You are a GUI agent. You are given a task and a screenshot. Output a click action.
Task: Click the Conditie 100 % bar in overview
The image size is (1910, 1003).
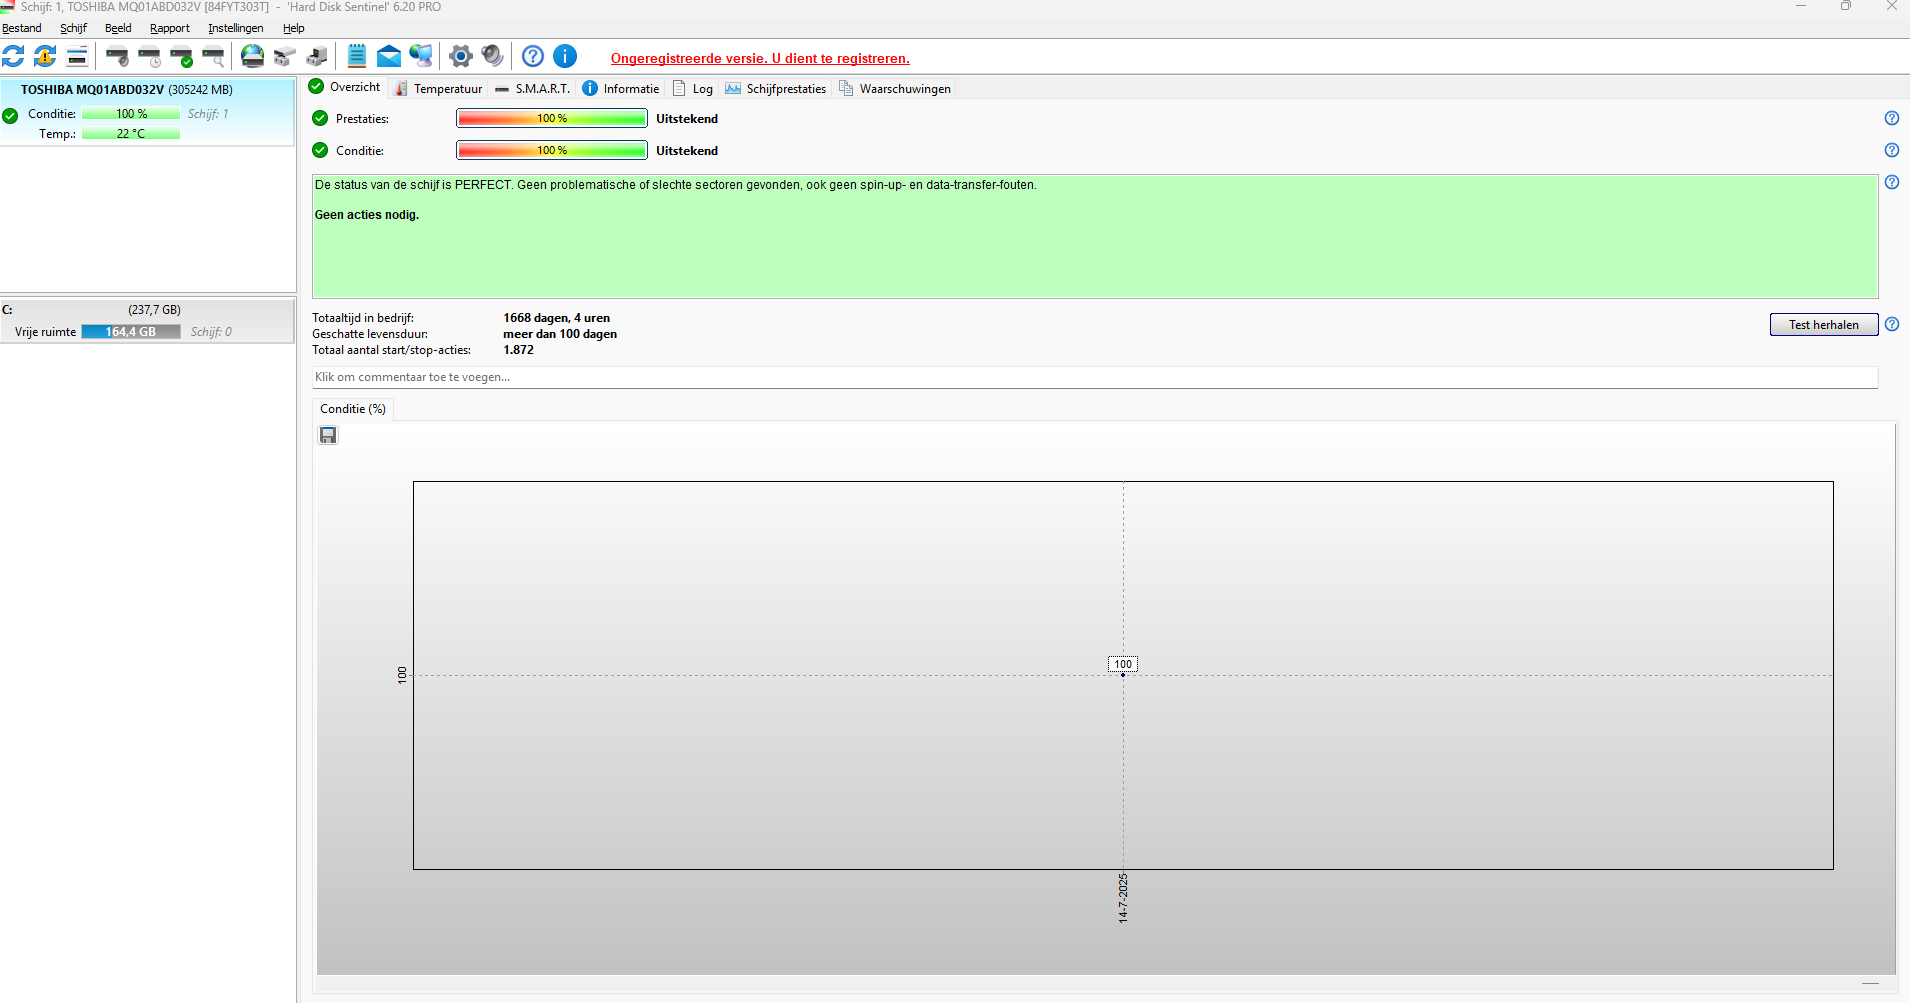(x=552, y=150)
